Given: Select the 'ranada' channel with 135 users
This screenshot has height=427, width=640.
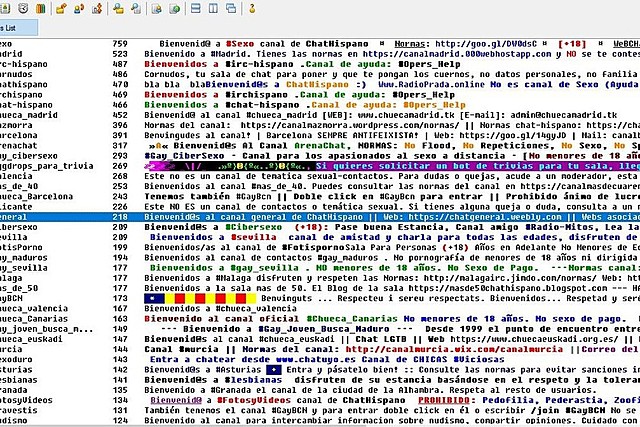Looking at the screenshot, I should pos(320,390).
